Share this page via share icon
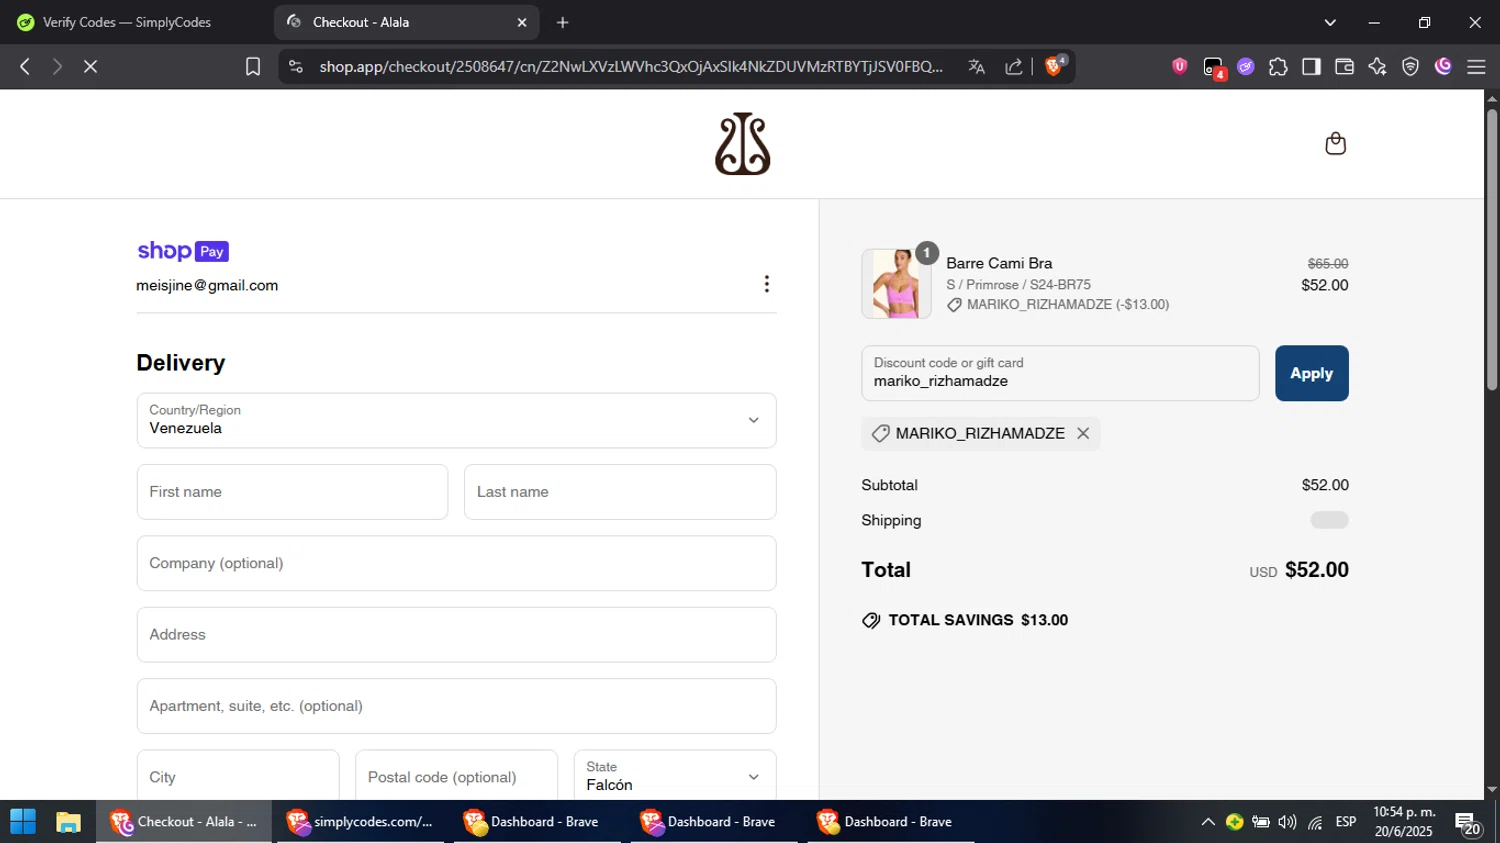The width and height of the screenshot is (1500, 843). pos(1014,66)
